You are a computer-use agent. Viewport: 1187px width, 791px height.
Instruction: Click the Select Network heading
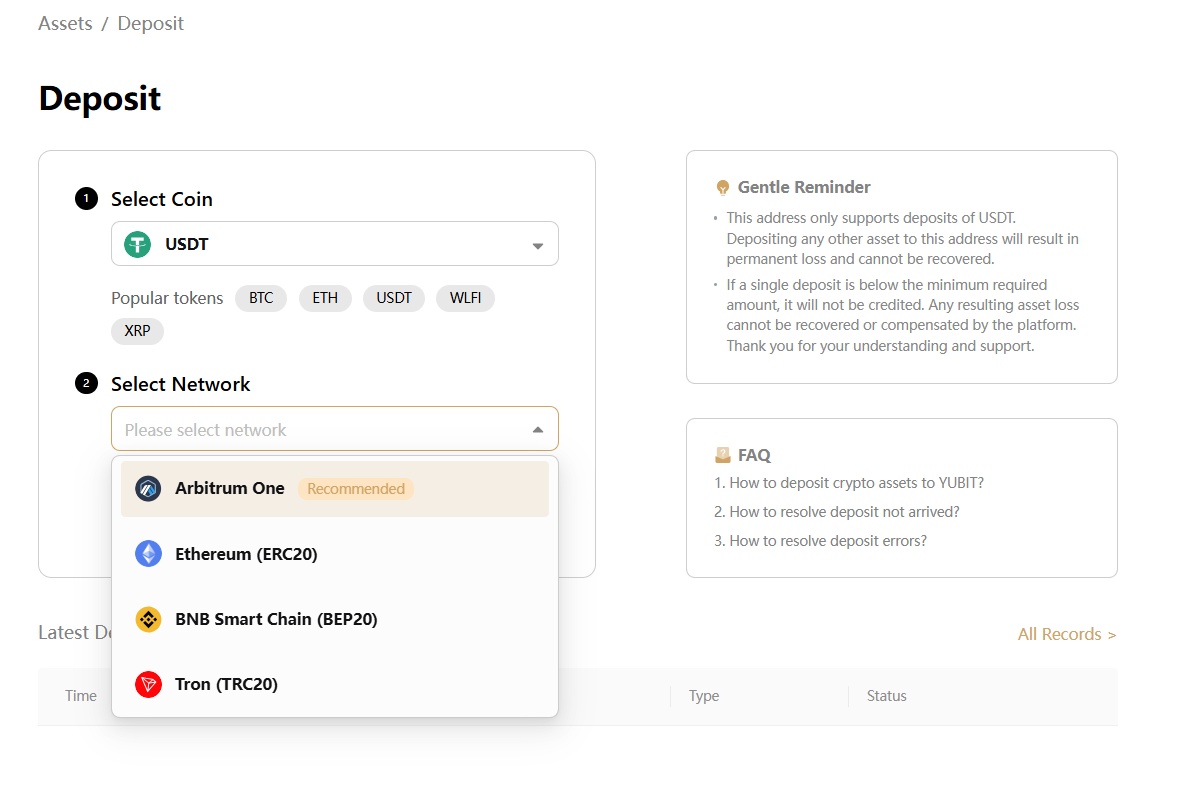180,384
